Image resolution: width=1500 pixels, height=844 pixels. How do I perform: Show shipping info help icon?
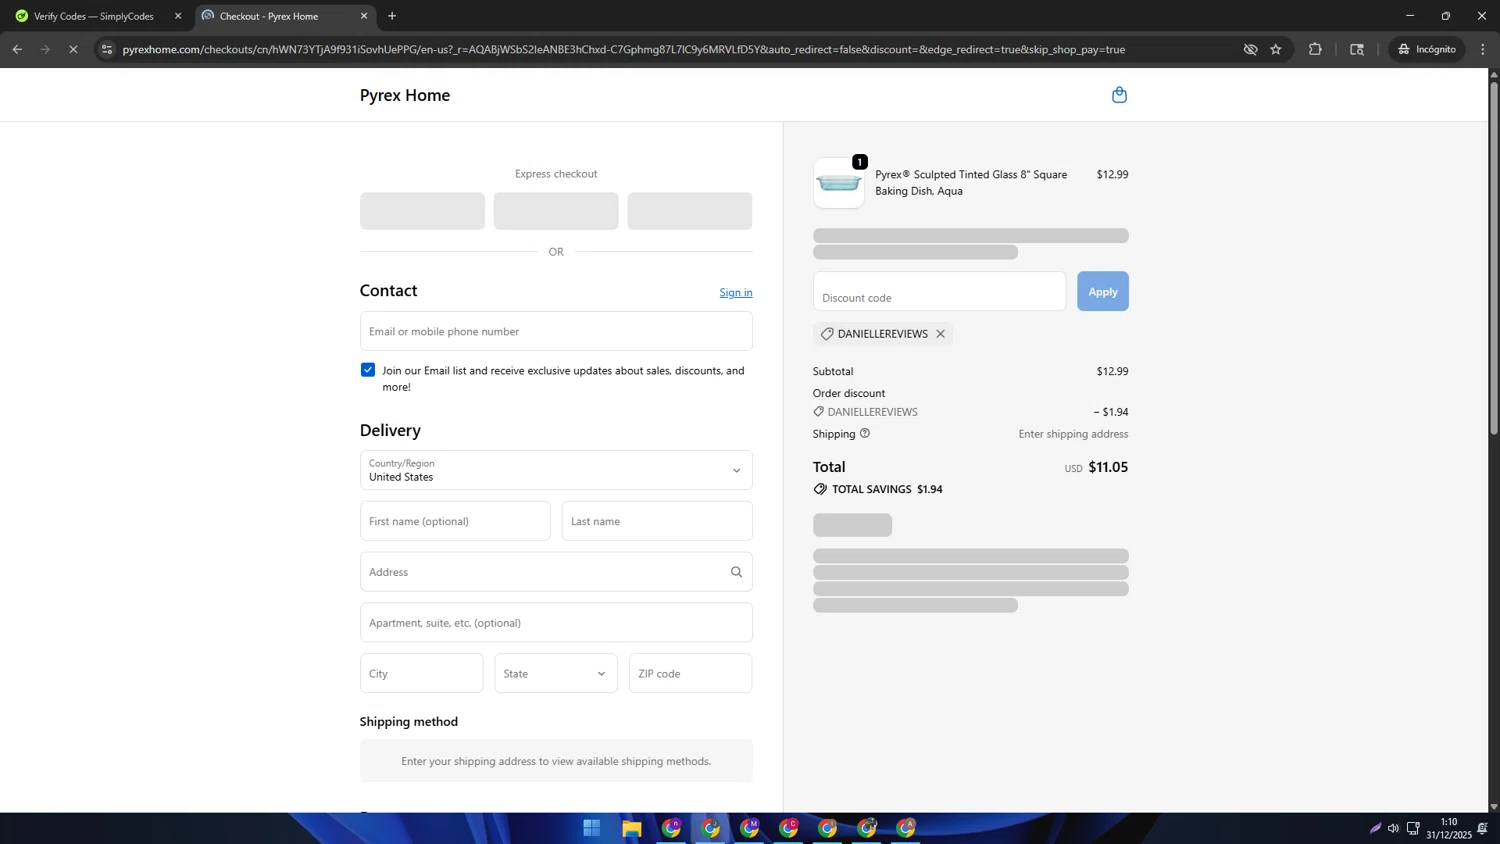pyautogui.click(x=865, y=433)
